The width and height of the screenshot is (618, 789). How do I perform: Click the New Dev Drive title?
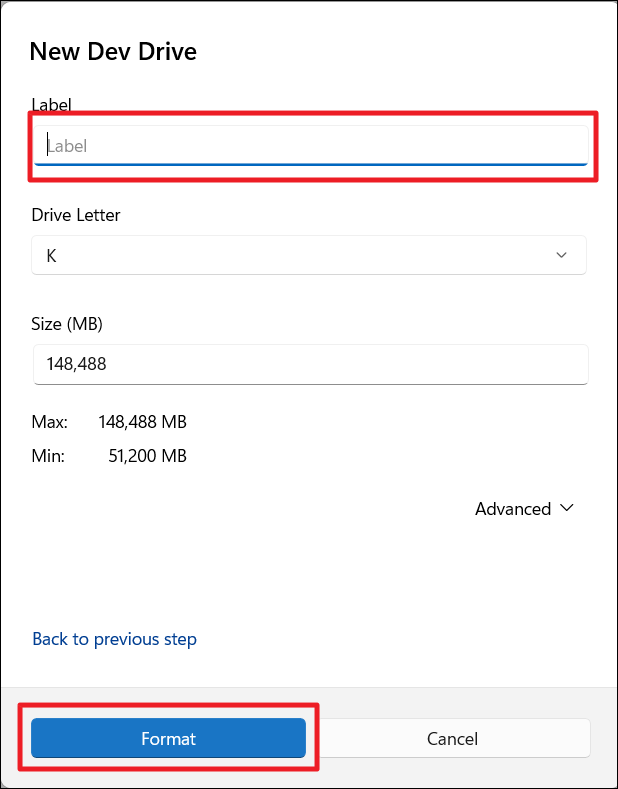tap(113, 52)
